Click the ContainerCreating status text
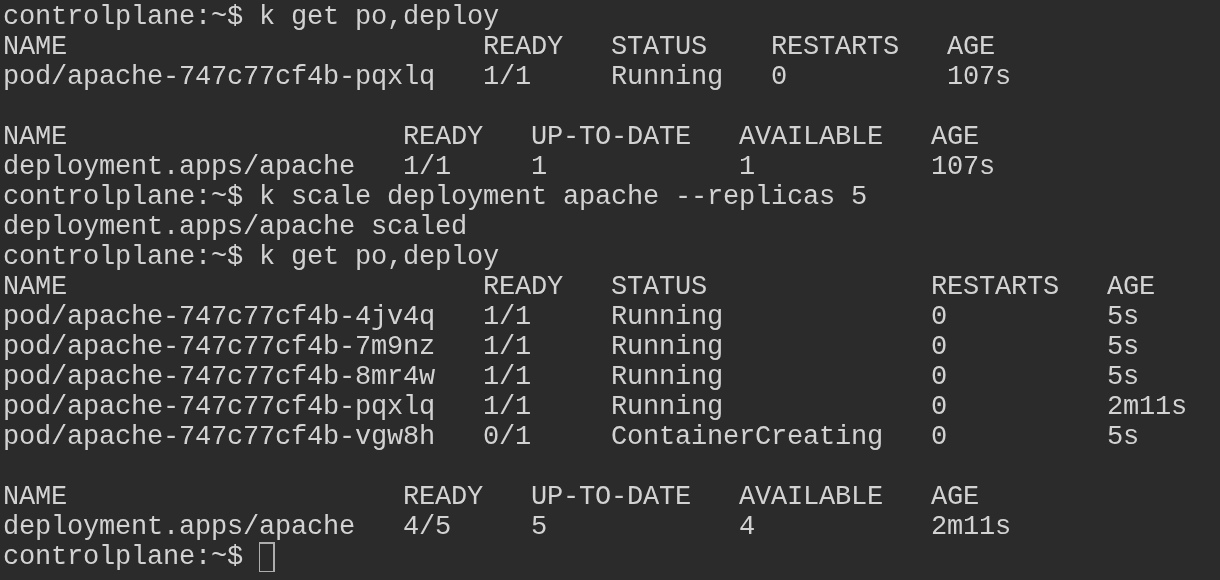Image resolution: width=1220 pixels, height=580 pixels. tap(746, 437)
